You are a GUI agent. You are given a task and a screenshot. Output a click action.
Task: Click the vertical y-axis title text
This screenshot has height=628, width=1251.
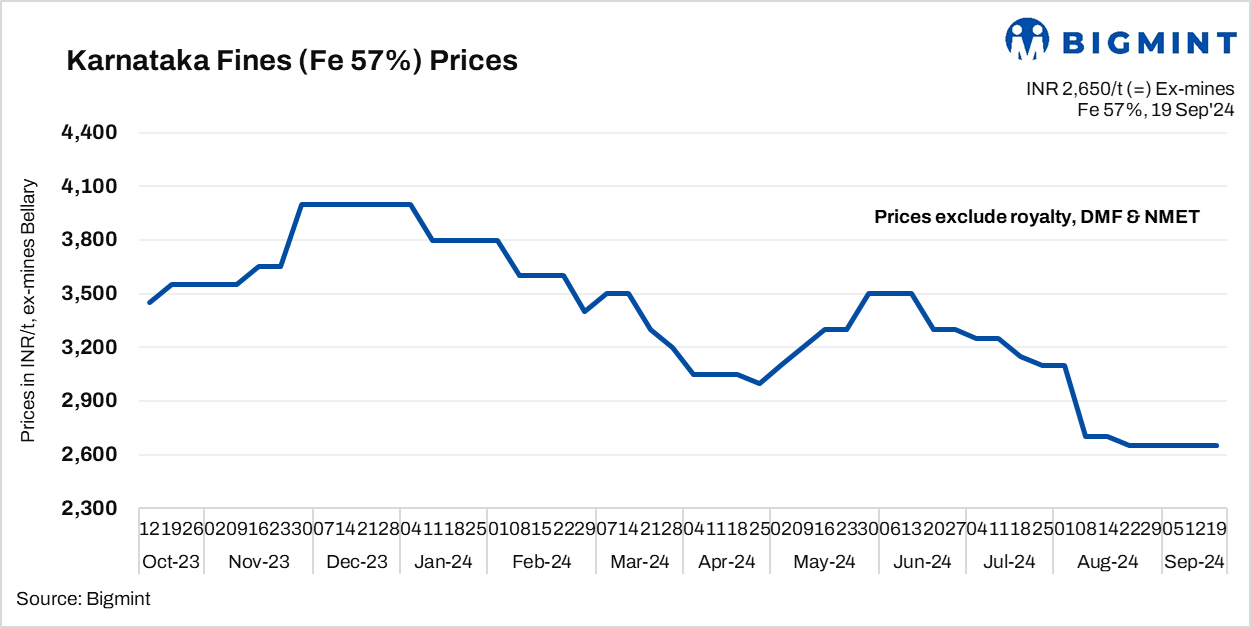(29, 312)
